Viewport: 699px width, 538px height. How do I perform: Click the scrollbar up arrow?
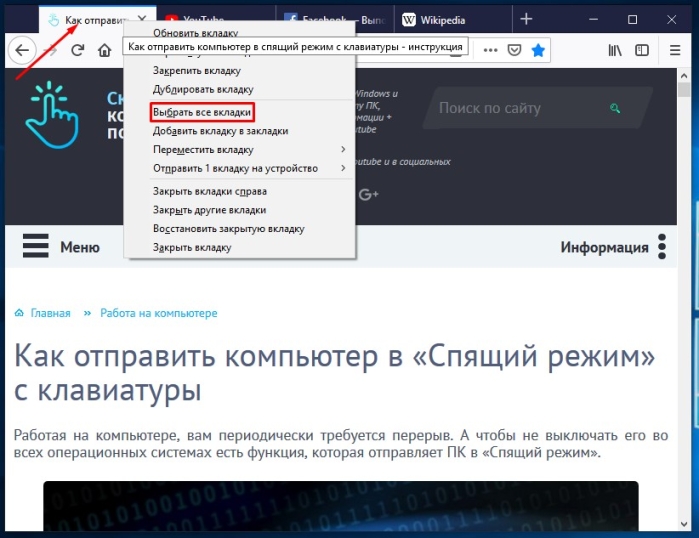(683, 75)
